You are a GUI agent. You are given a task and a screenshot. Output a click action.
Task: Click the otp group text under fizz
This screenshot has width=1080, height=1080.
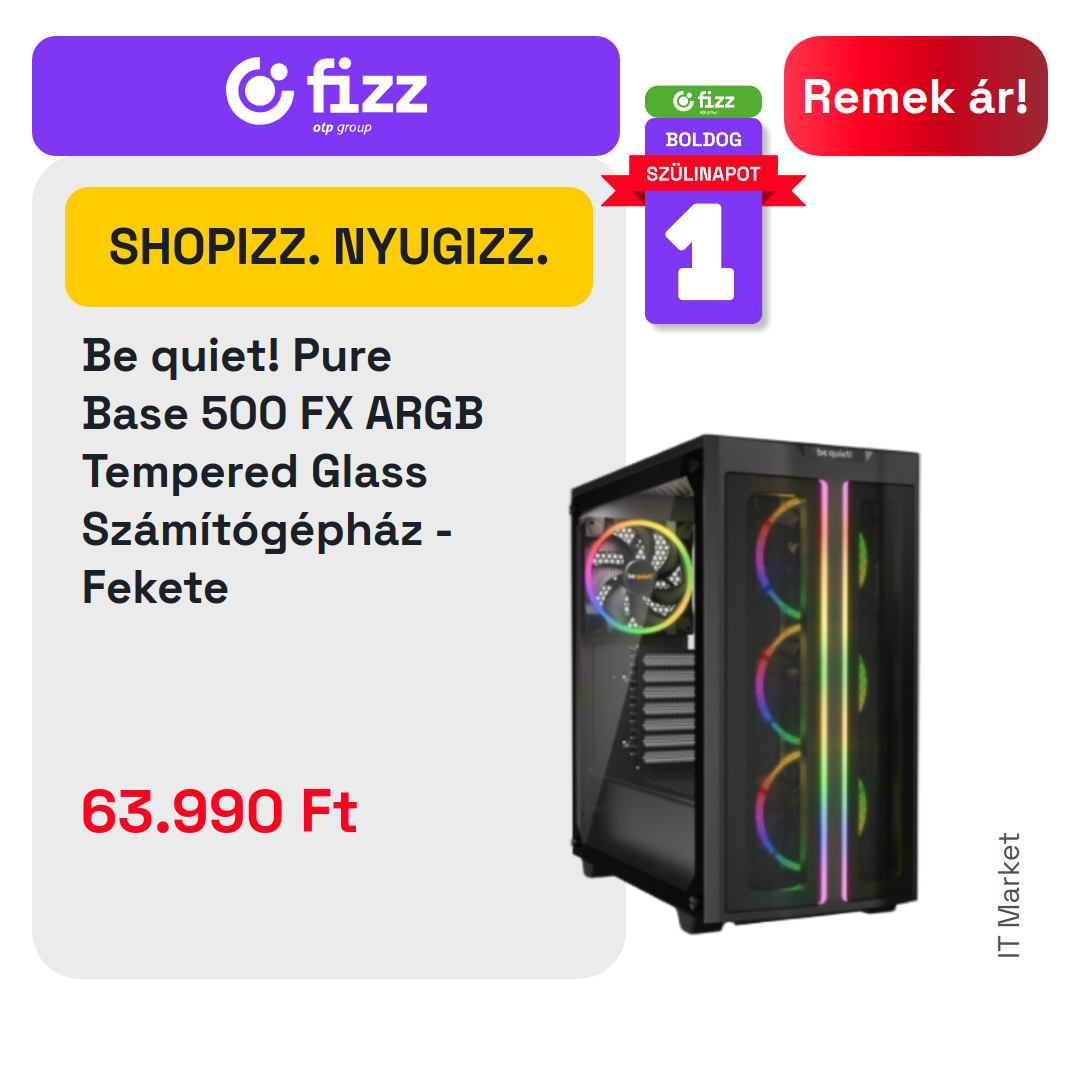342,128
